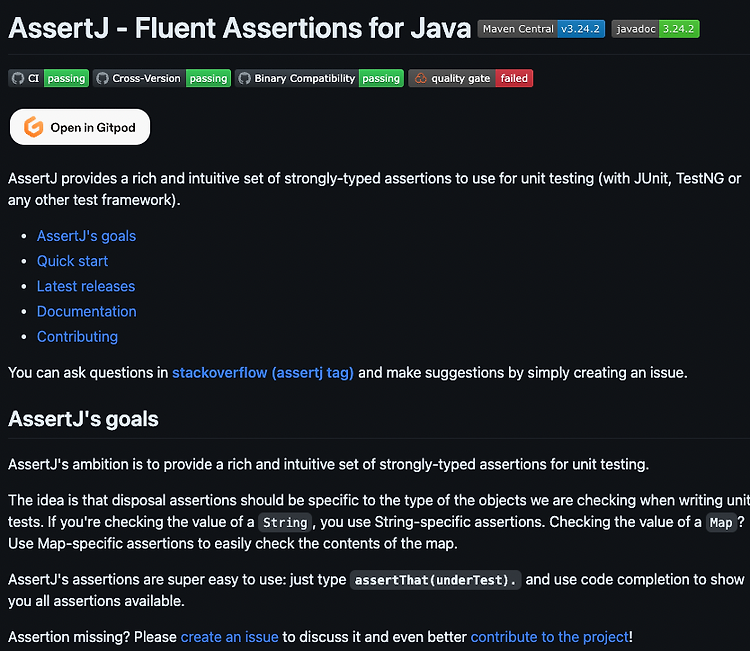Follow the AssertJ's goals link in list

87,236
